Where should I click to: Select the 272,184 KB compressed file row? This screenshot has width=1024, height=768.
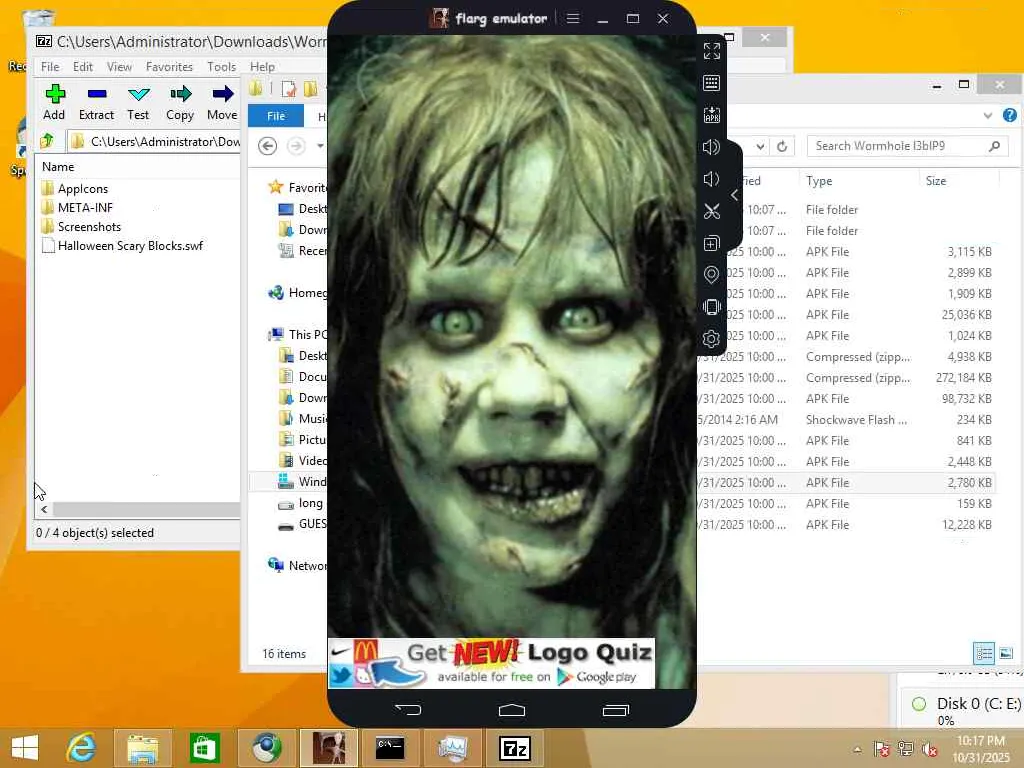click(x=846, y=378)
